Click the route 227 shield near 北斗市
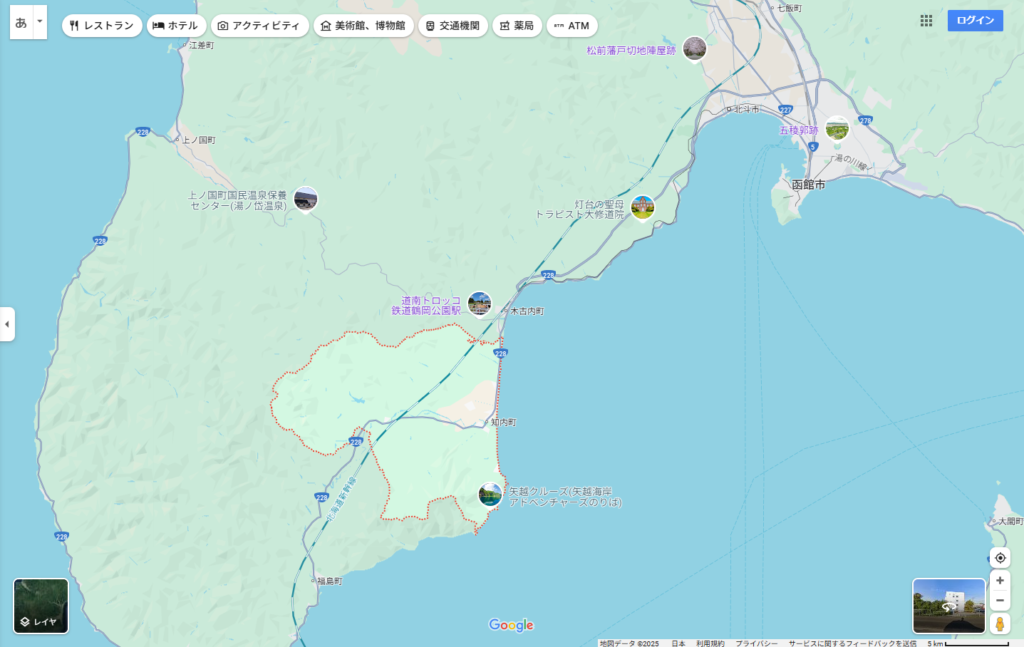Viewport: 1024px width, 647px height. (786, 110)
